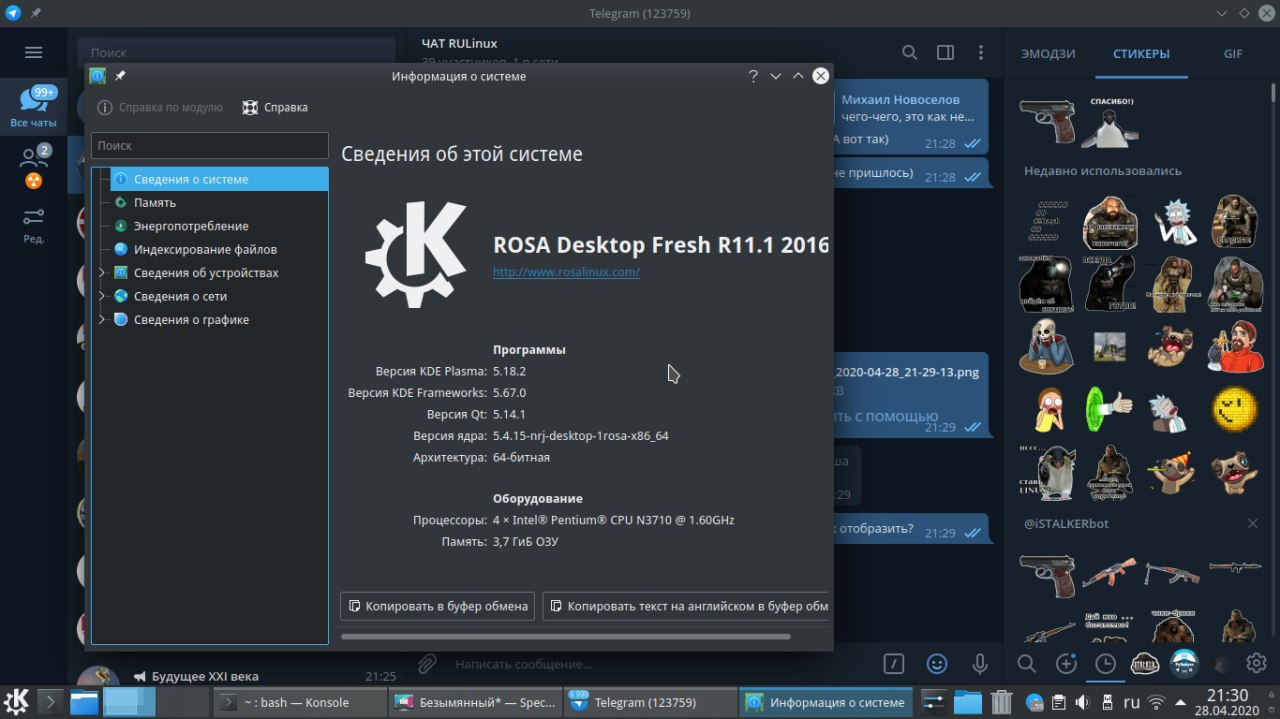Open the Telegram hamburger menu

pos(33,52)
